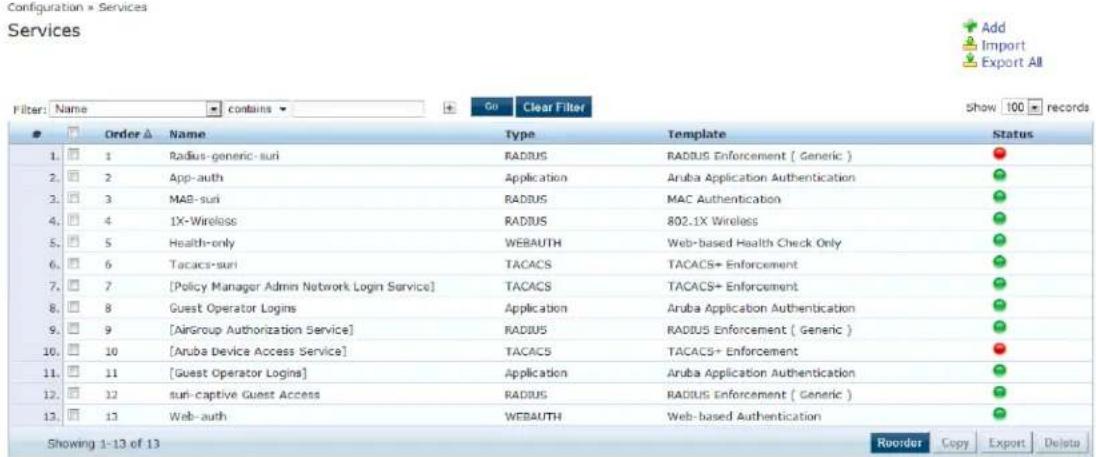
Task: Click the Delete button
Action: [1062, 442]
